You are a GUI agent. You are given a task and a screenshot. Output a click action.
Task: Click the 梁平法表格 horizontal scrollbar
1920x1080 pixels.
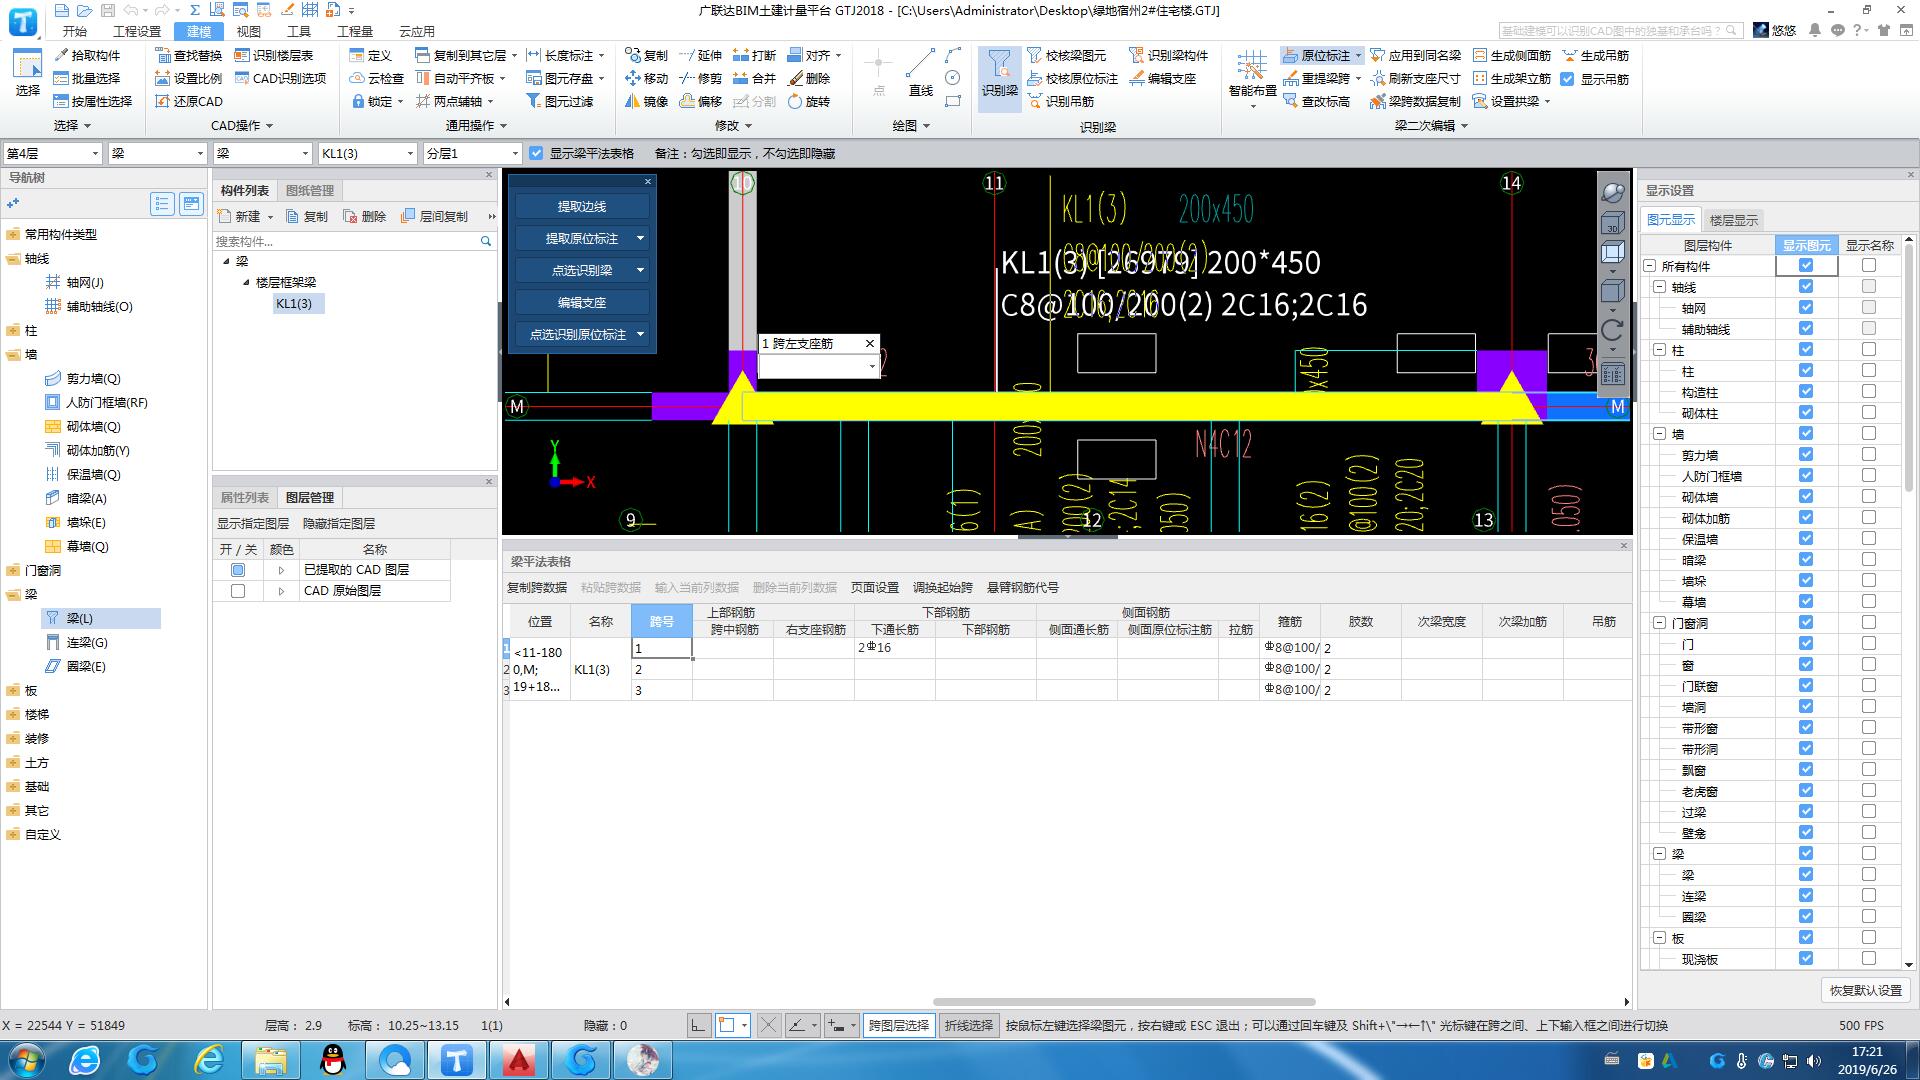pyautogui.click(x=1123, y=1001)
